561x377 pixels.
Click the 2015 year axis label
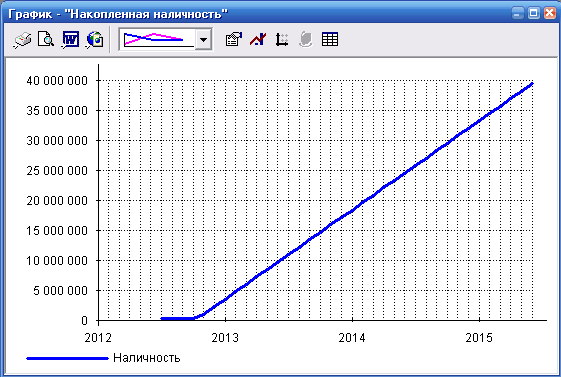point(479,338)
